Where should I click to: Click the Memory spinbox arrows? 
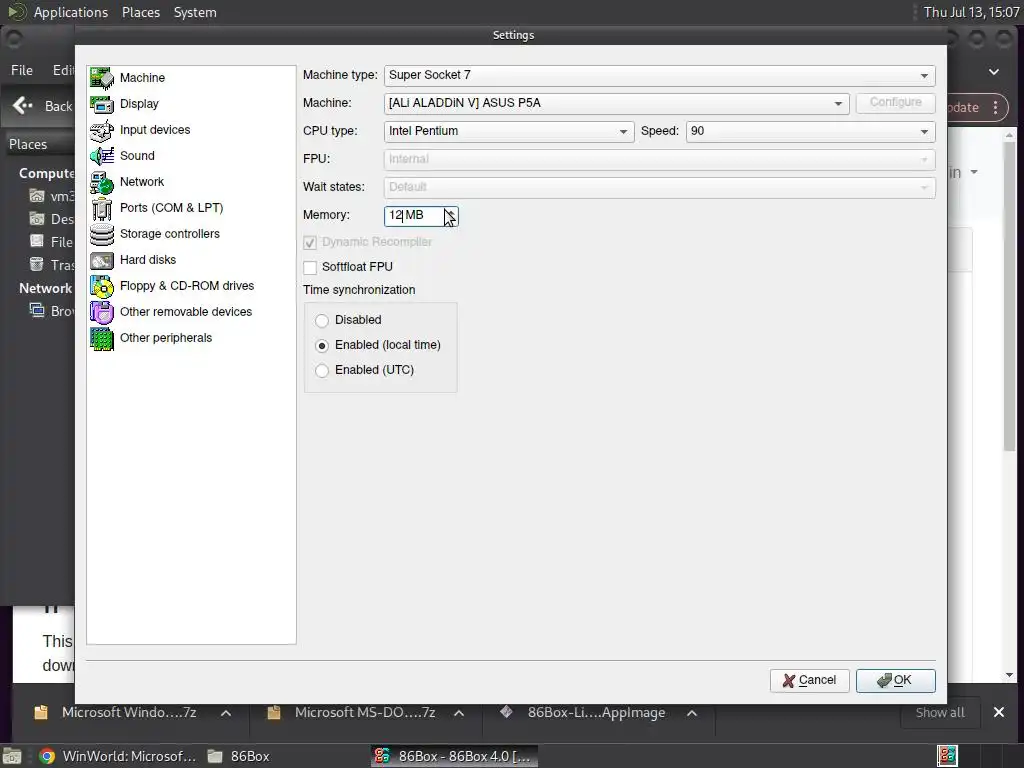point(451,216)
